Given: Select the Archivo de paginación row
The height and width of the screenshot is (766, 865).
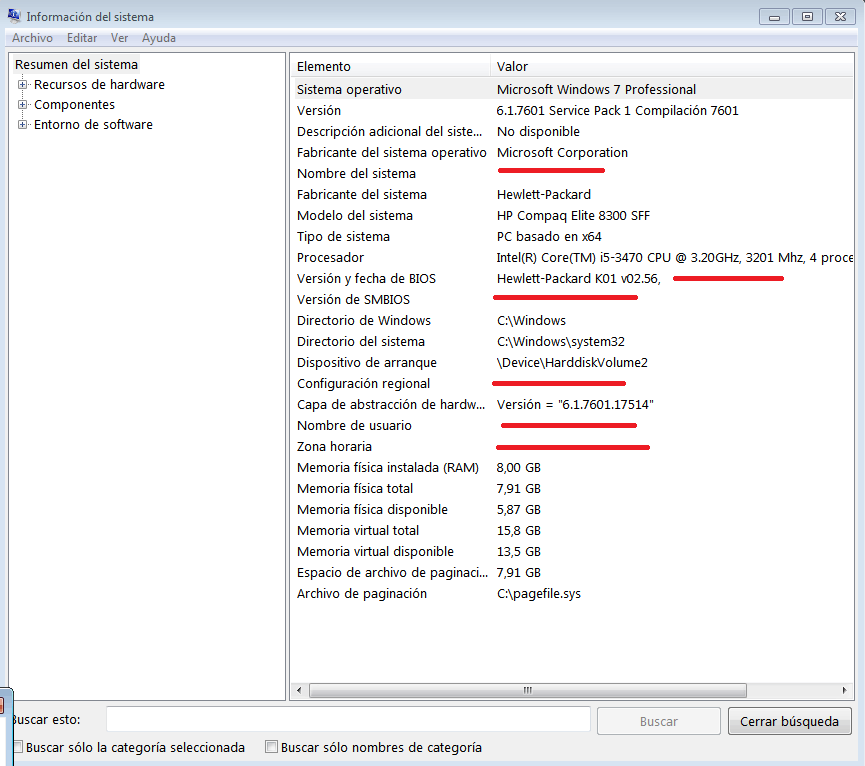Looking at the screenshot, I should pyautogui.click(x=573, y=593).
